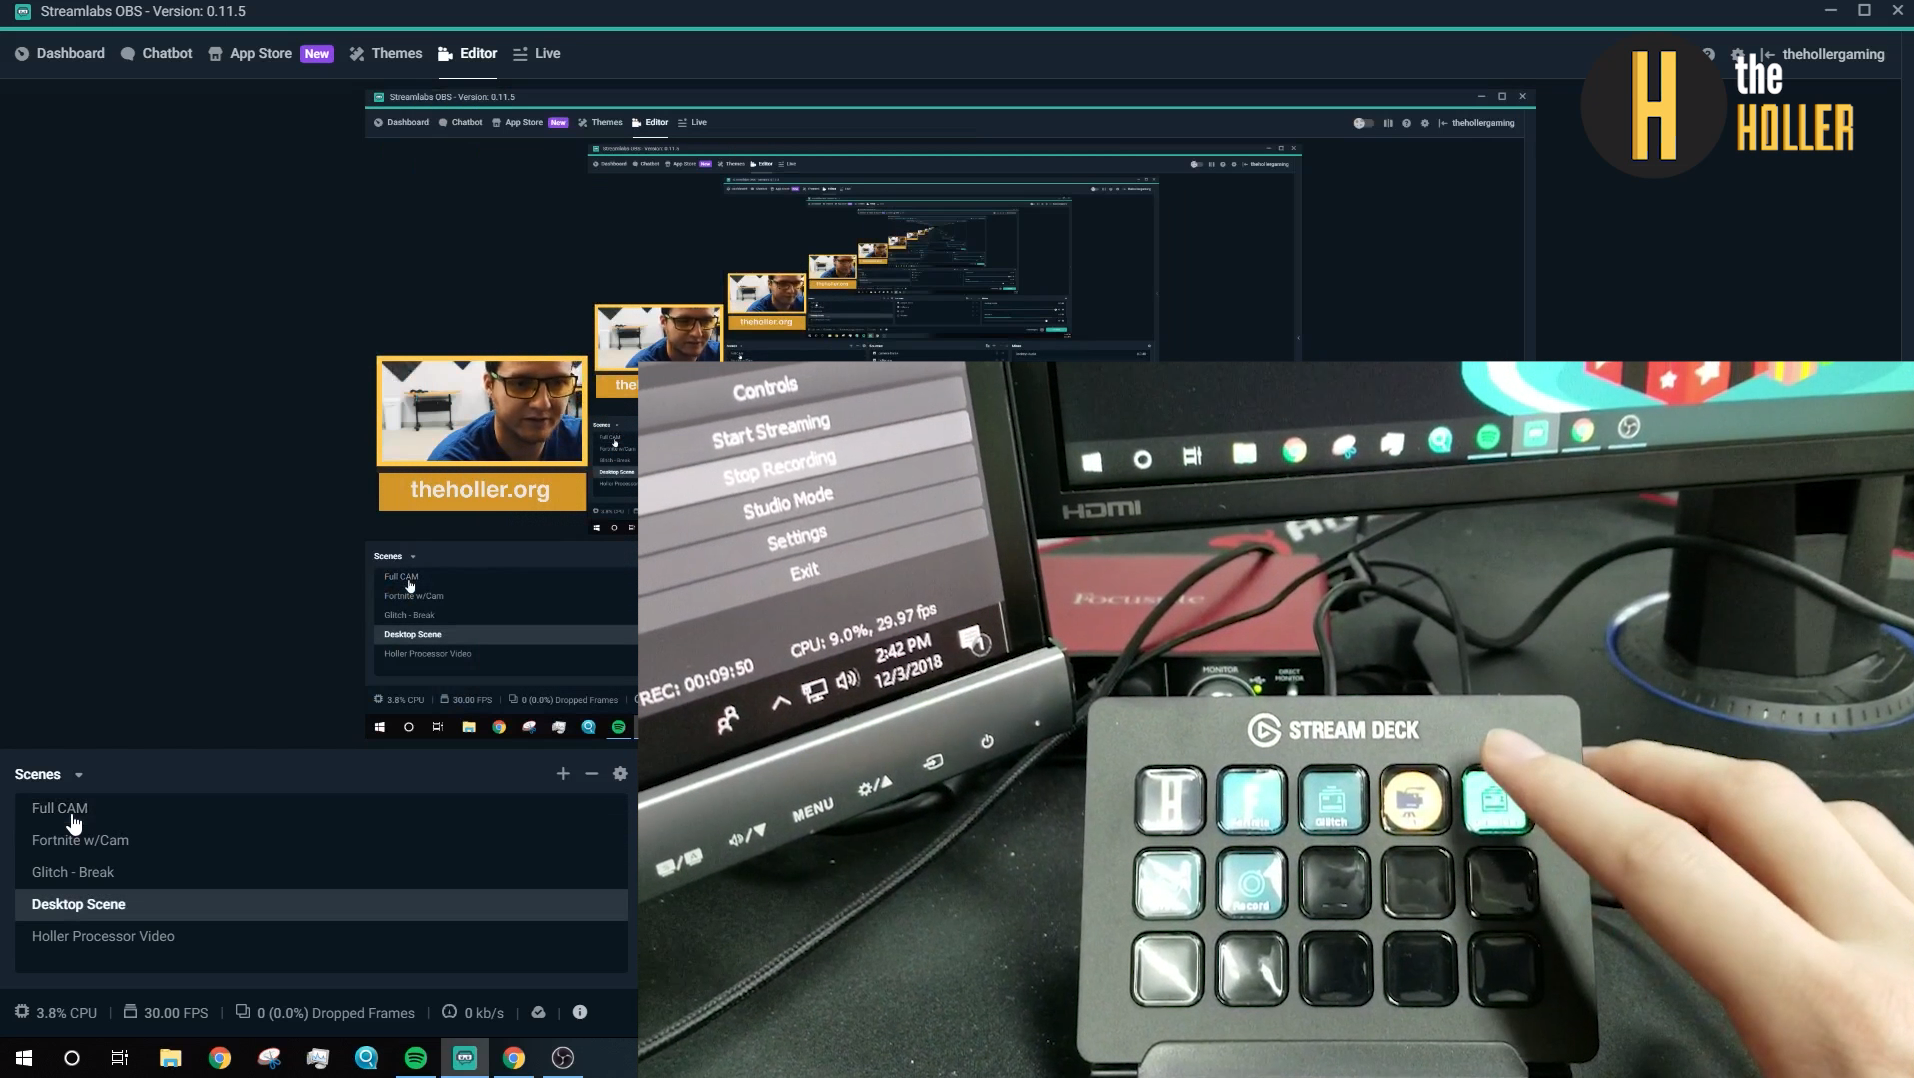Open the help question mark icon
This screenshot has height=1078, width=1914.
pyautogui.click(x=1708, y=54)
